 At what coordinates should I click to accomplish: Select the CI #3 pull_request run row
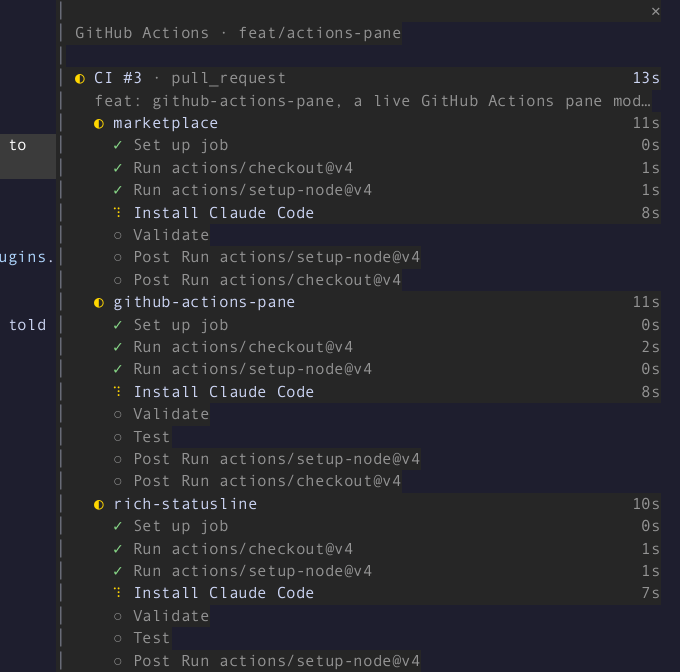pos(367,78)
